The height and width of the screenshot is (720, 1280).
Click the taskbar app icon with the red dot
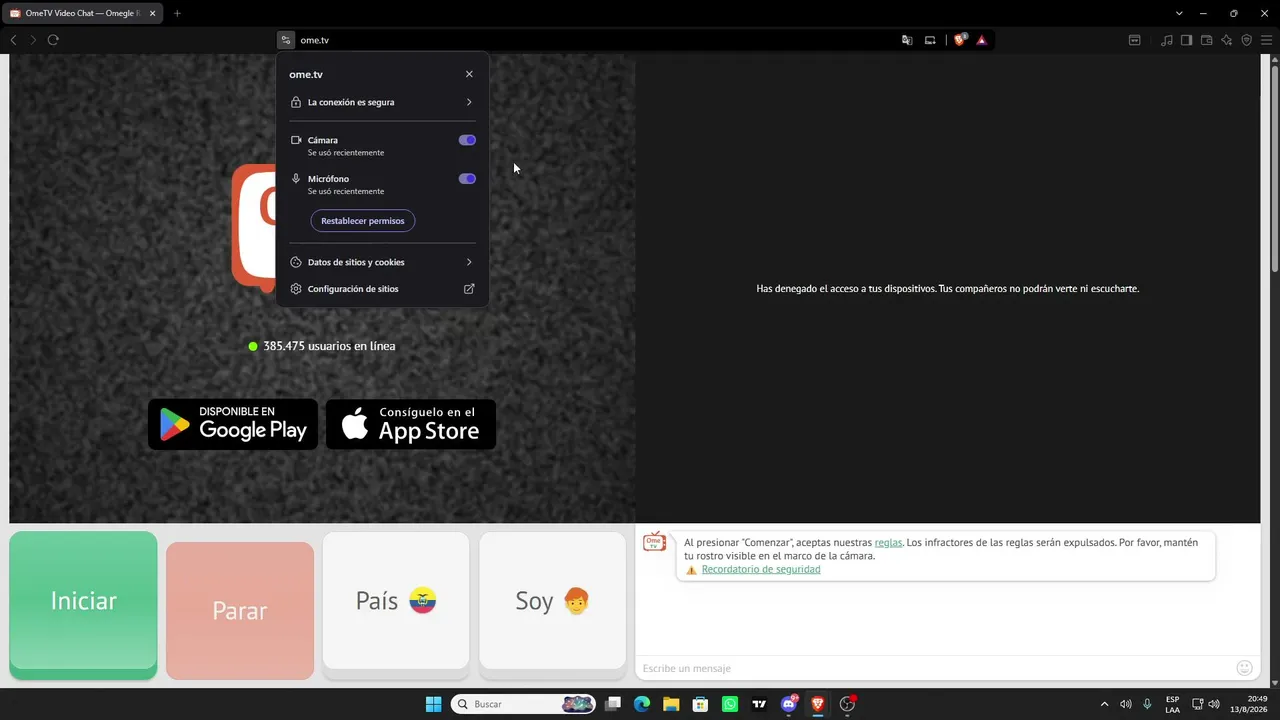848,704
